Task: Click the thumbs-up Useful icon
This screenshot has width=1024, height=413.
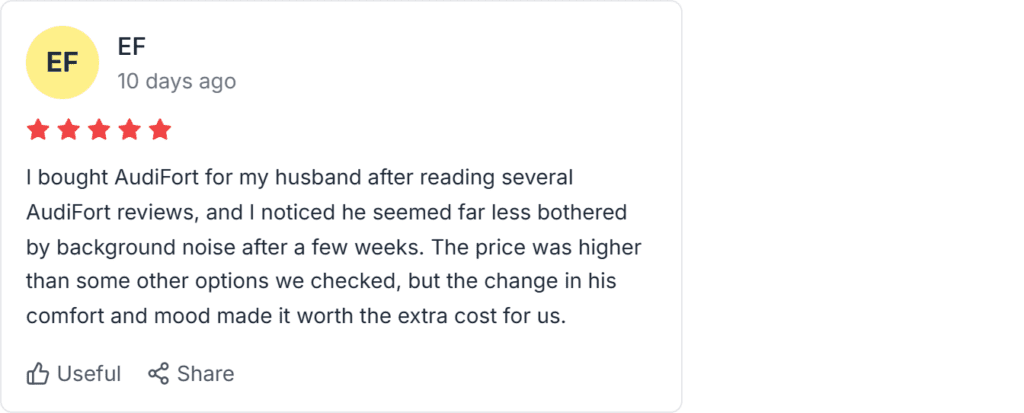Action: 38,374
